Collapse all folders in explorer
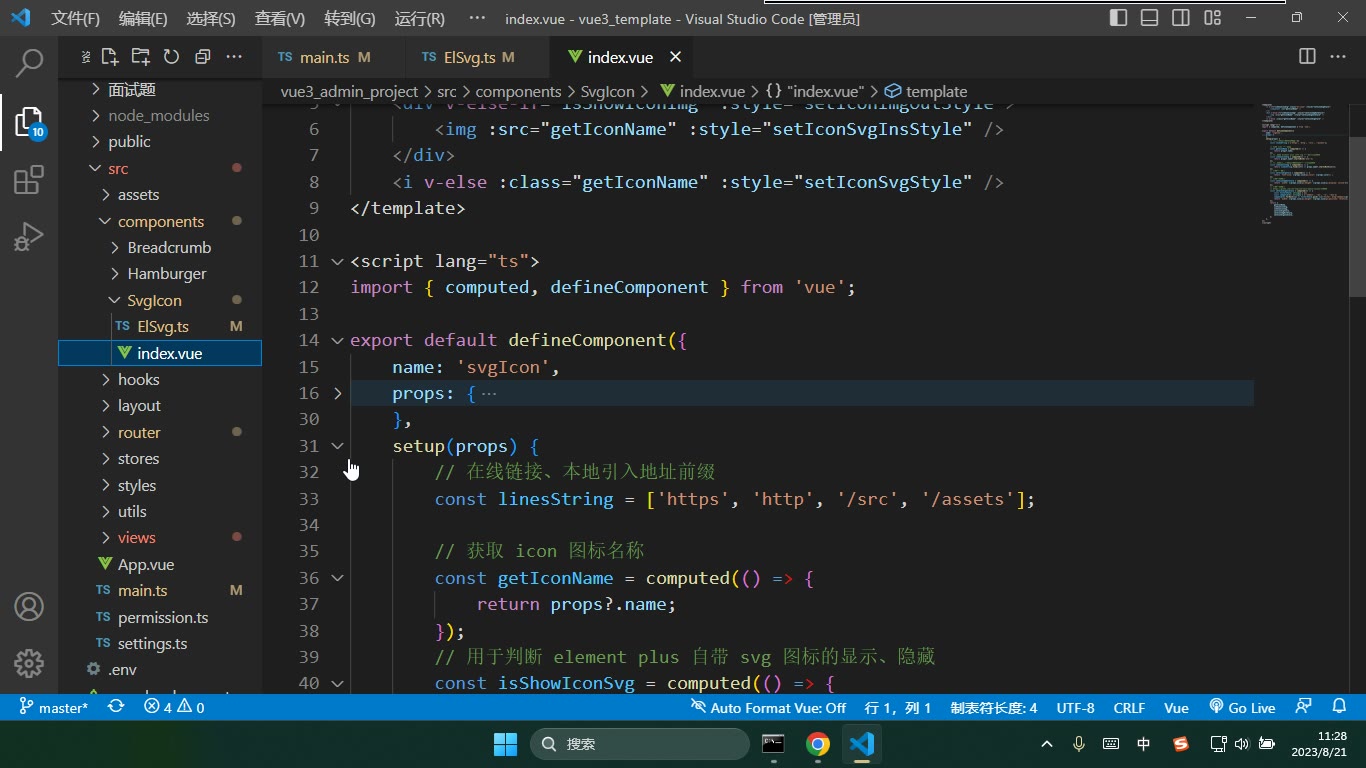 [202, 57]
